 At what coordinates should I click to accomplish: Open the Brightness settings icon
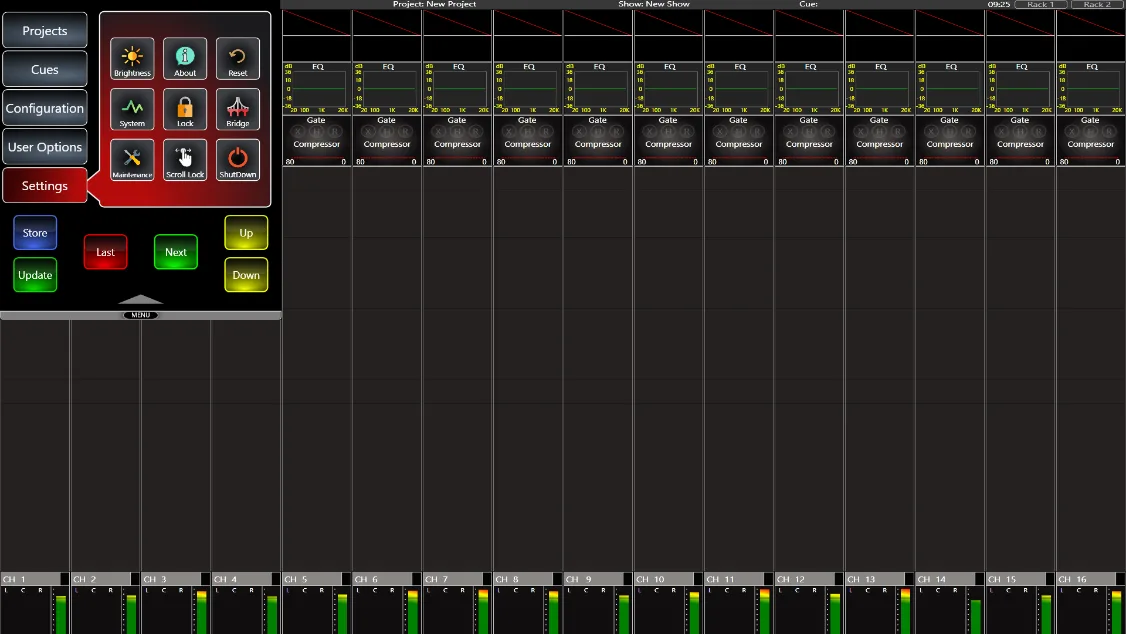point(132,58)
